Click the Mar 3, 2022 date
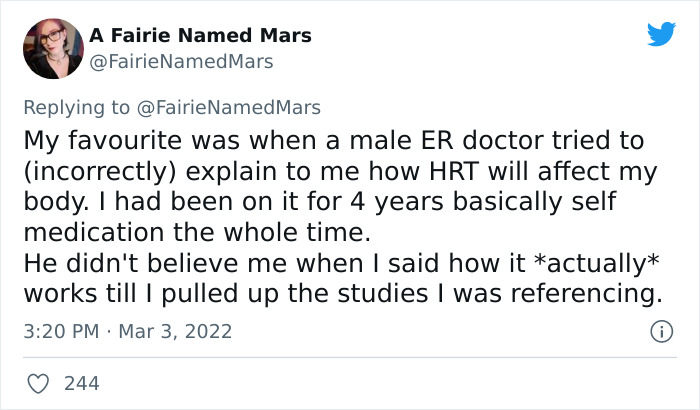Image resolution: width=700 pixels, height=410 pixels. point(173,329)
